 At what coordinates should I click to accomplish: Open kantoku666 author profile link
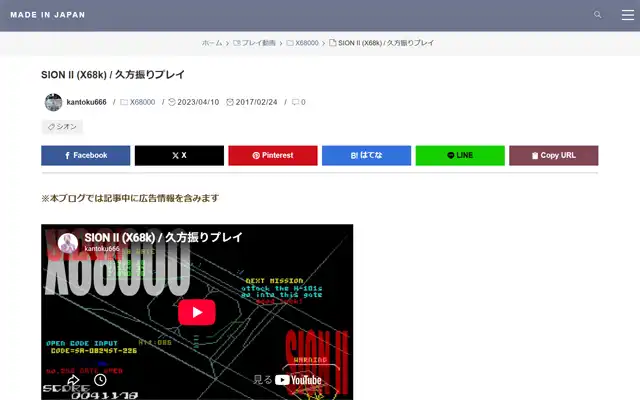[x=87, y=102]
